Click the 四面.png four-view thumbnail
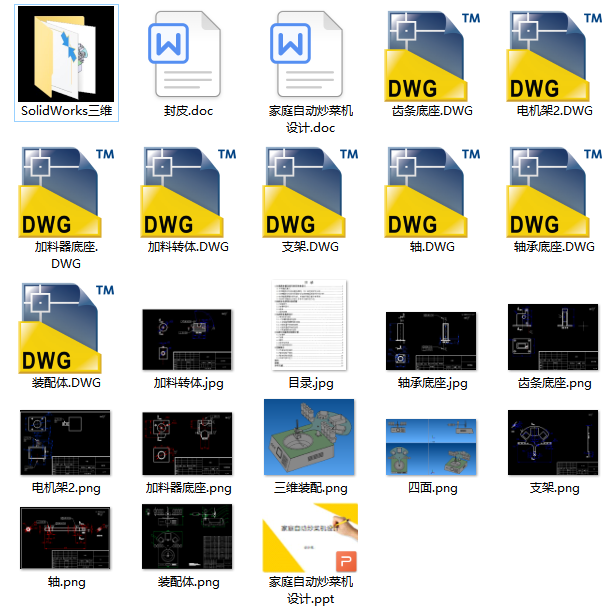The height and width of the screenshot is (607, 614). point(431,447)
